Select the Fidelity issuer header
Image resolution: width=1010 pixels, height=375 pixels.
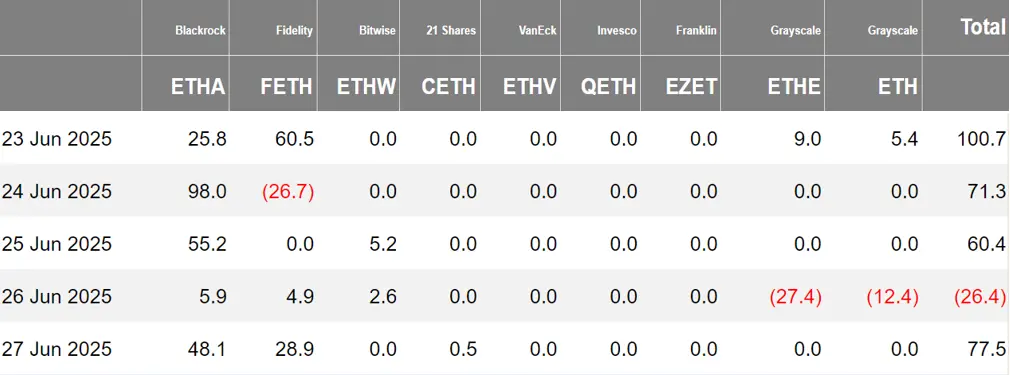pos(292,30)
